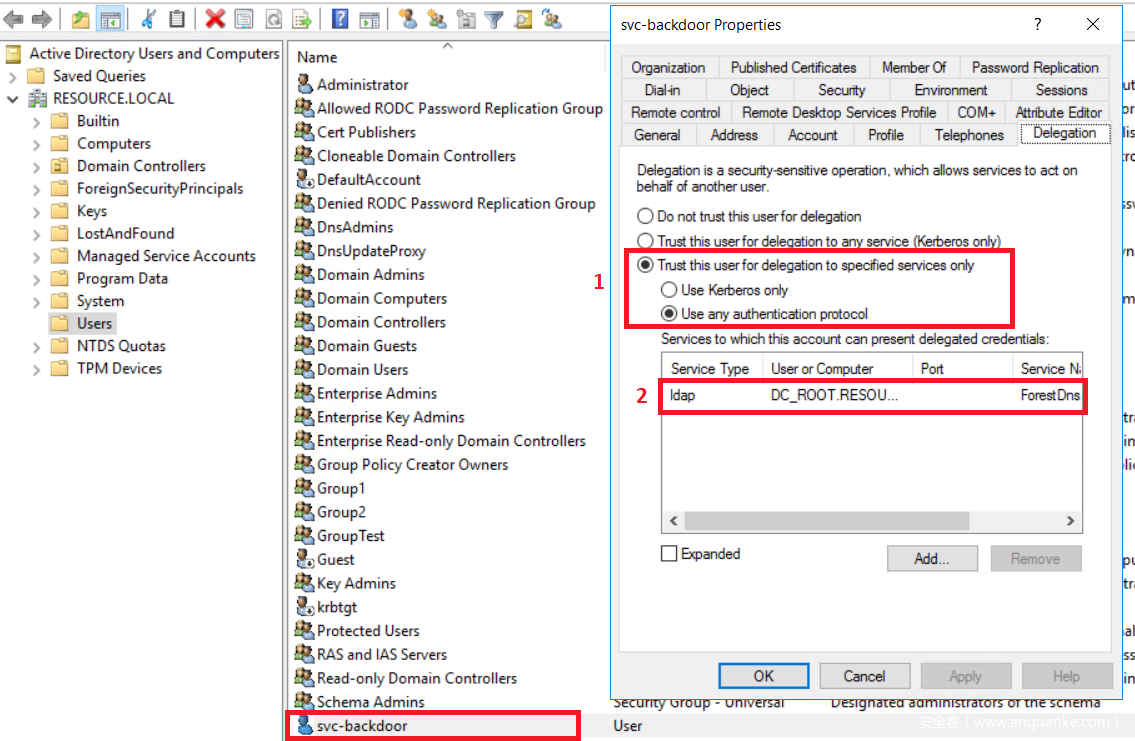1135x741 pixels.
Task: Create a new group with toolbar icon
Action: pos(436,19)
